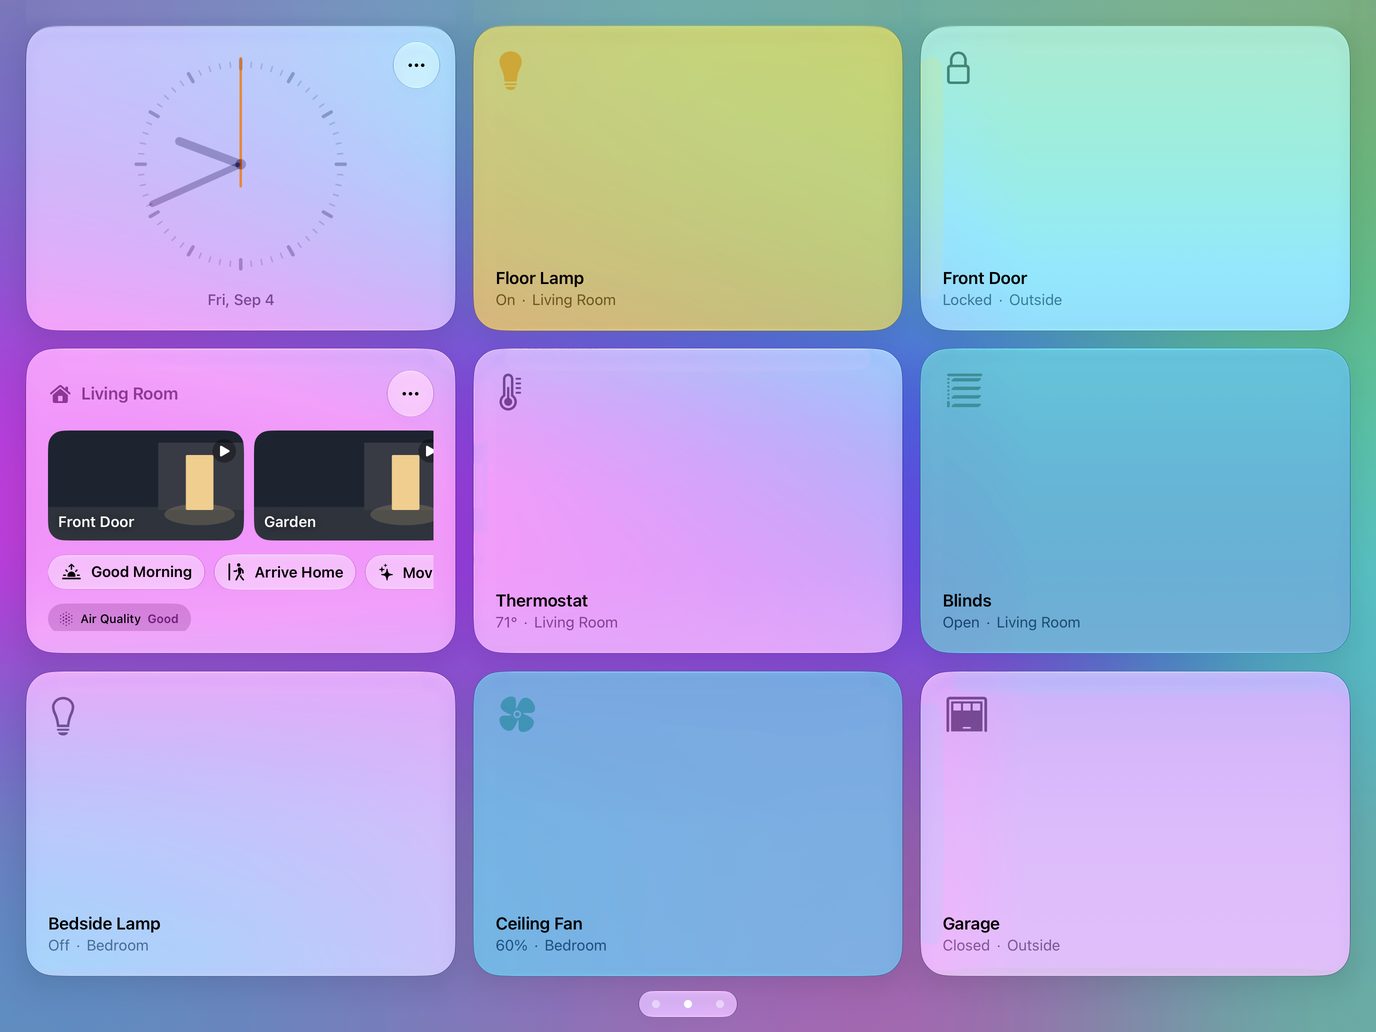The height and width of the screenshot is (1032, 1376).
Task: Open the Living Room more options menu
Action: pyautogui.click(x=410, y=394)
